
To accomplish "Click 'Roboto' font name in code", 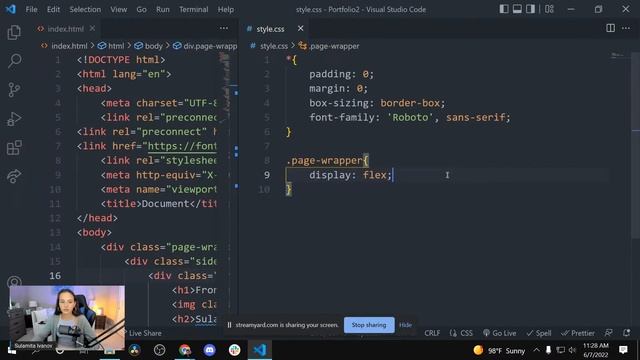I will pyautogui.click(x=411, y=118).
